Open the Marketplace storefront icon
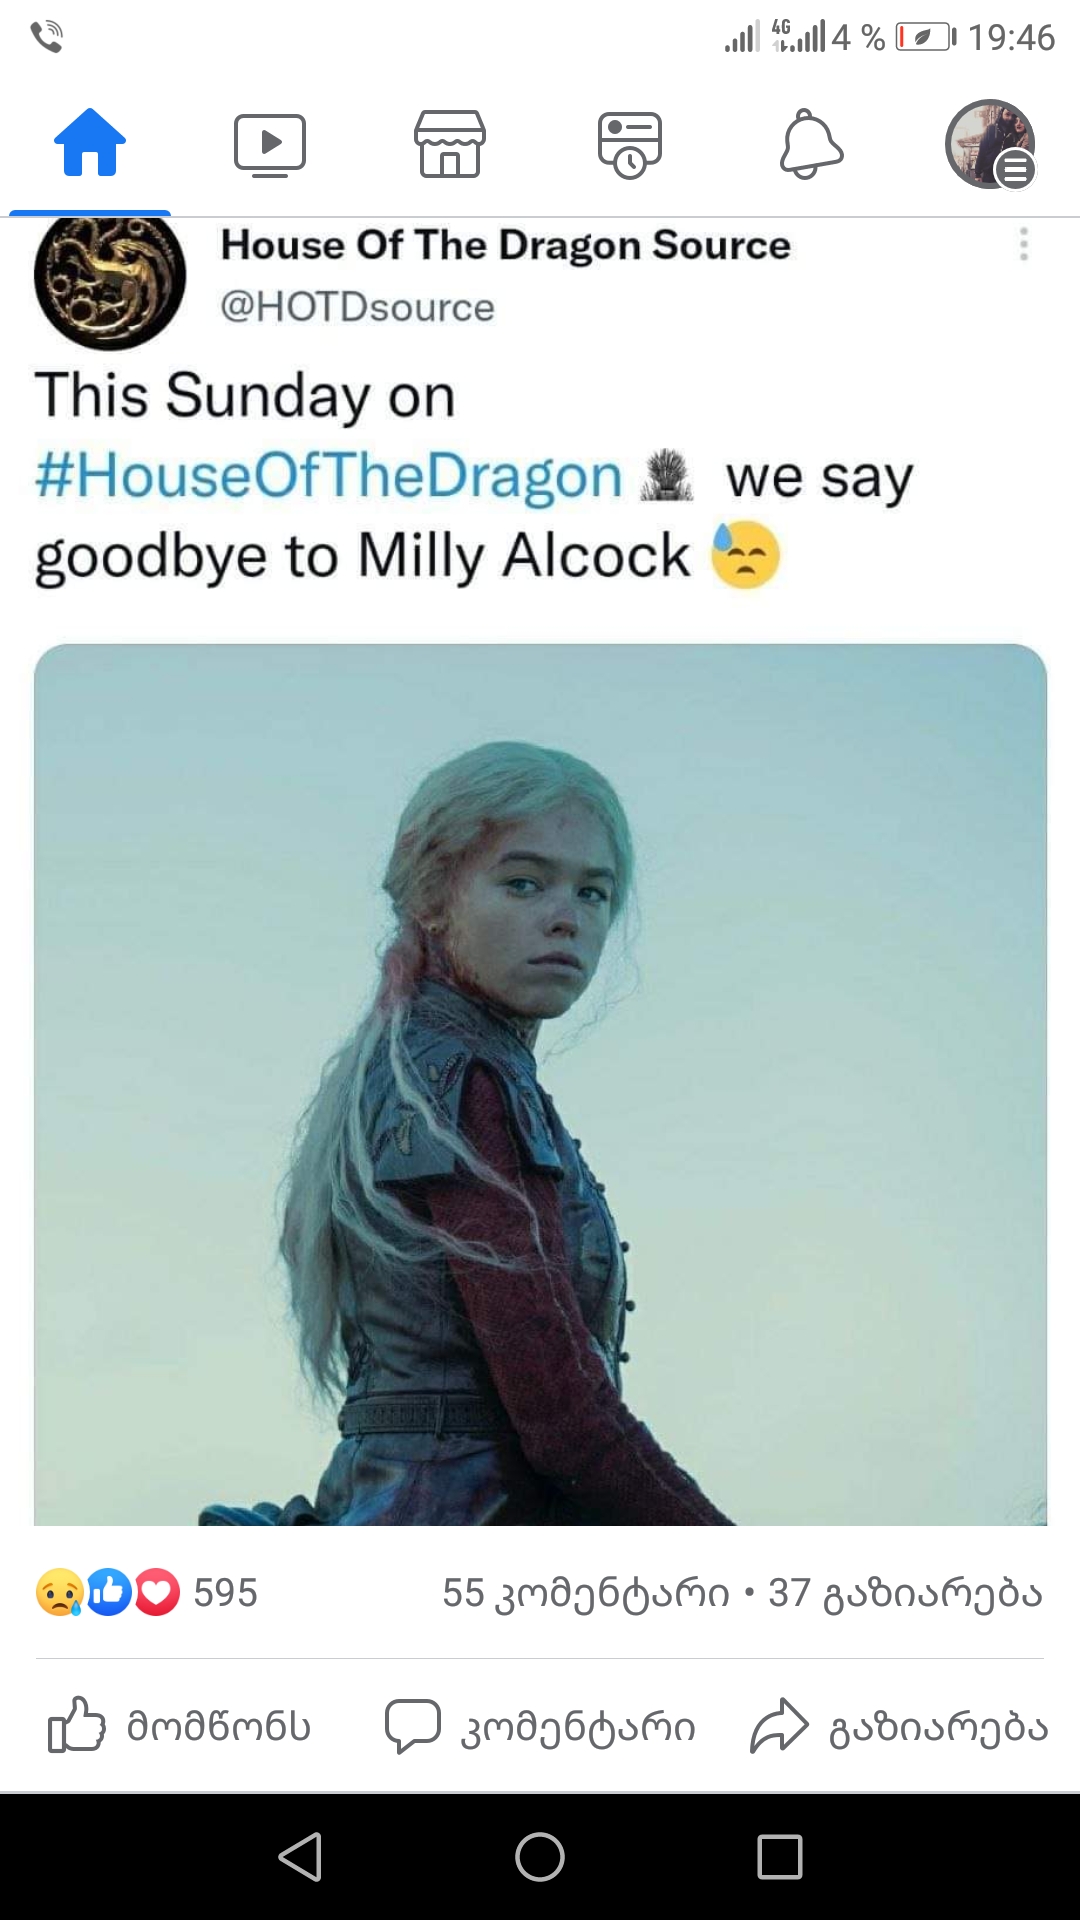 pos(450,144)
